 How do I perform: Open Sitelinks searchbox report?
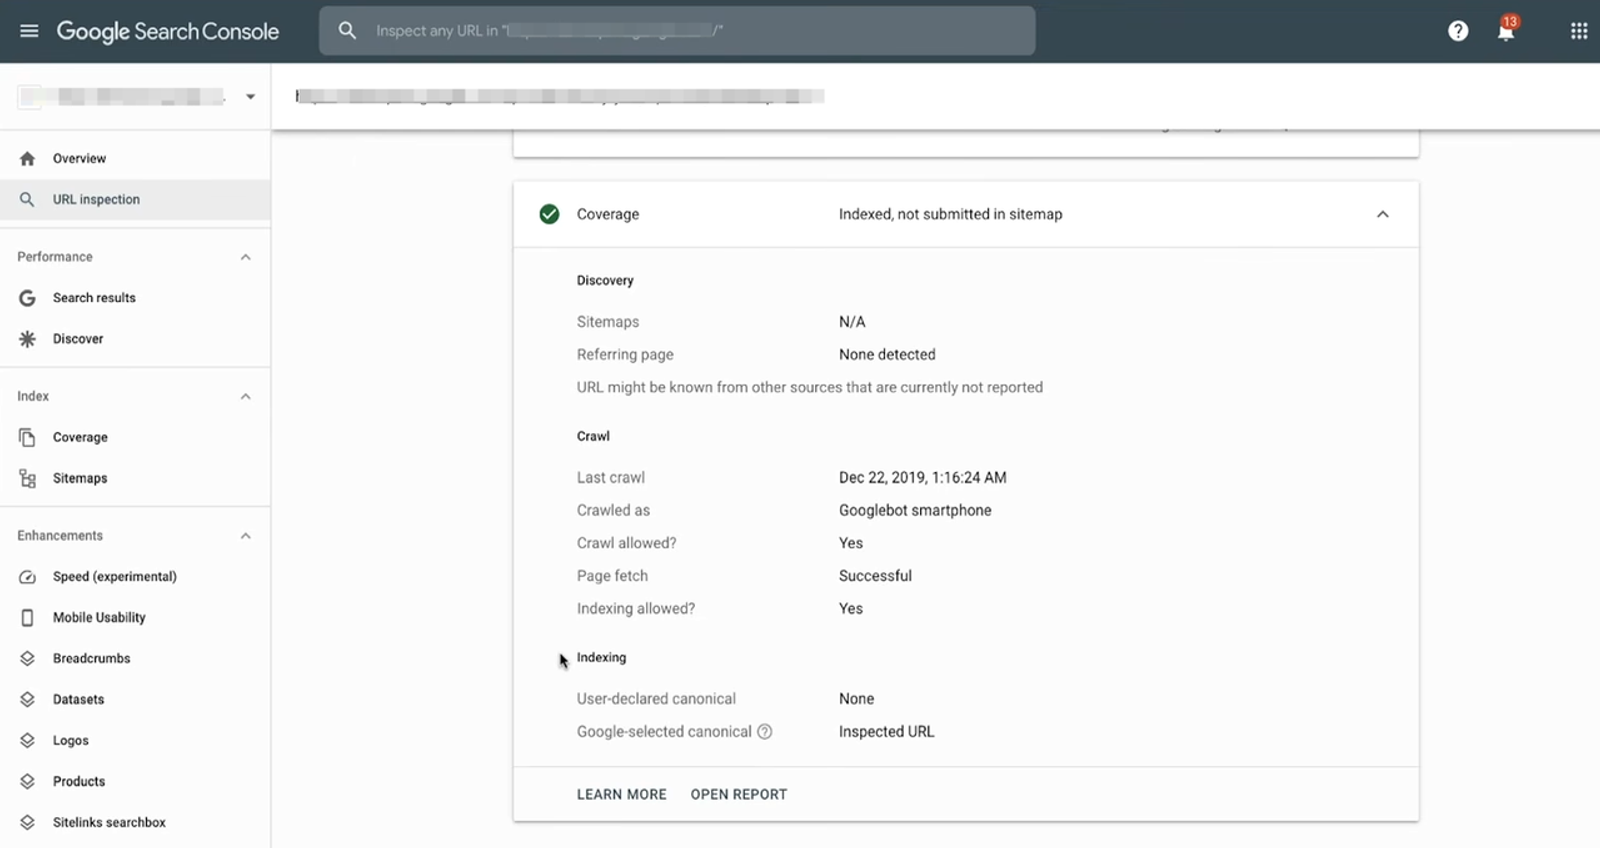135,823
